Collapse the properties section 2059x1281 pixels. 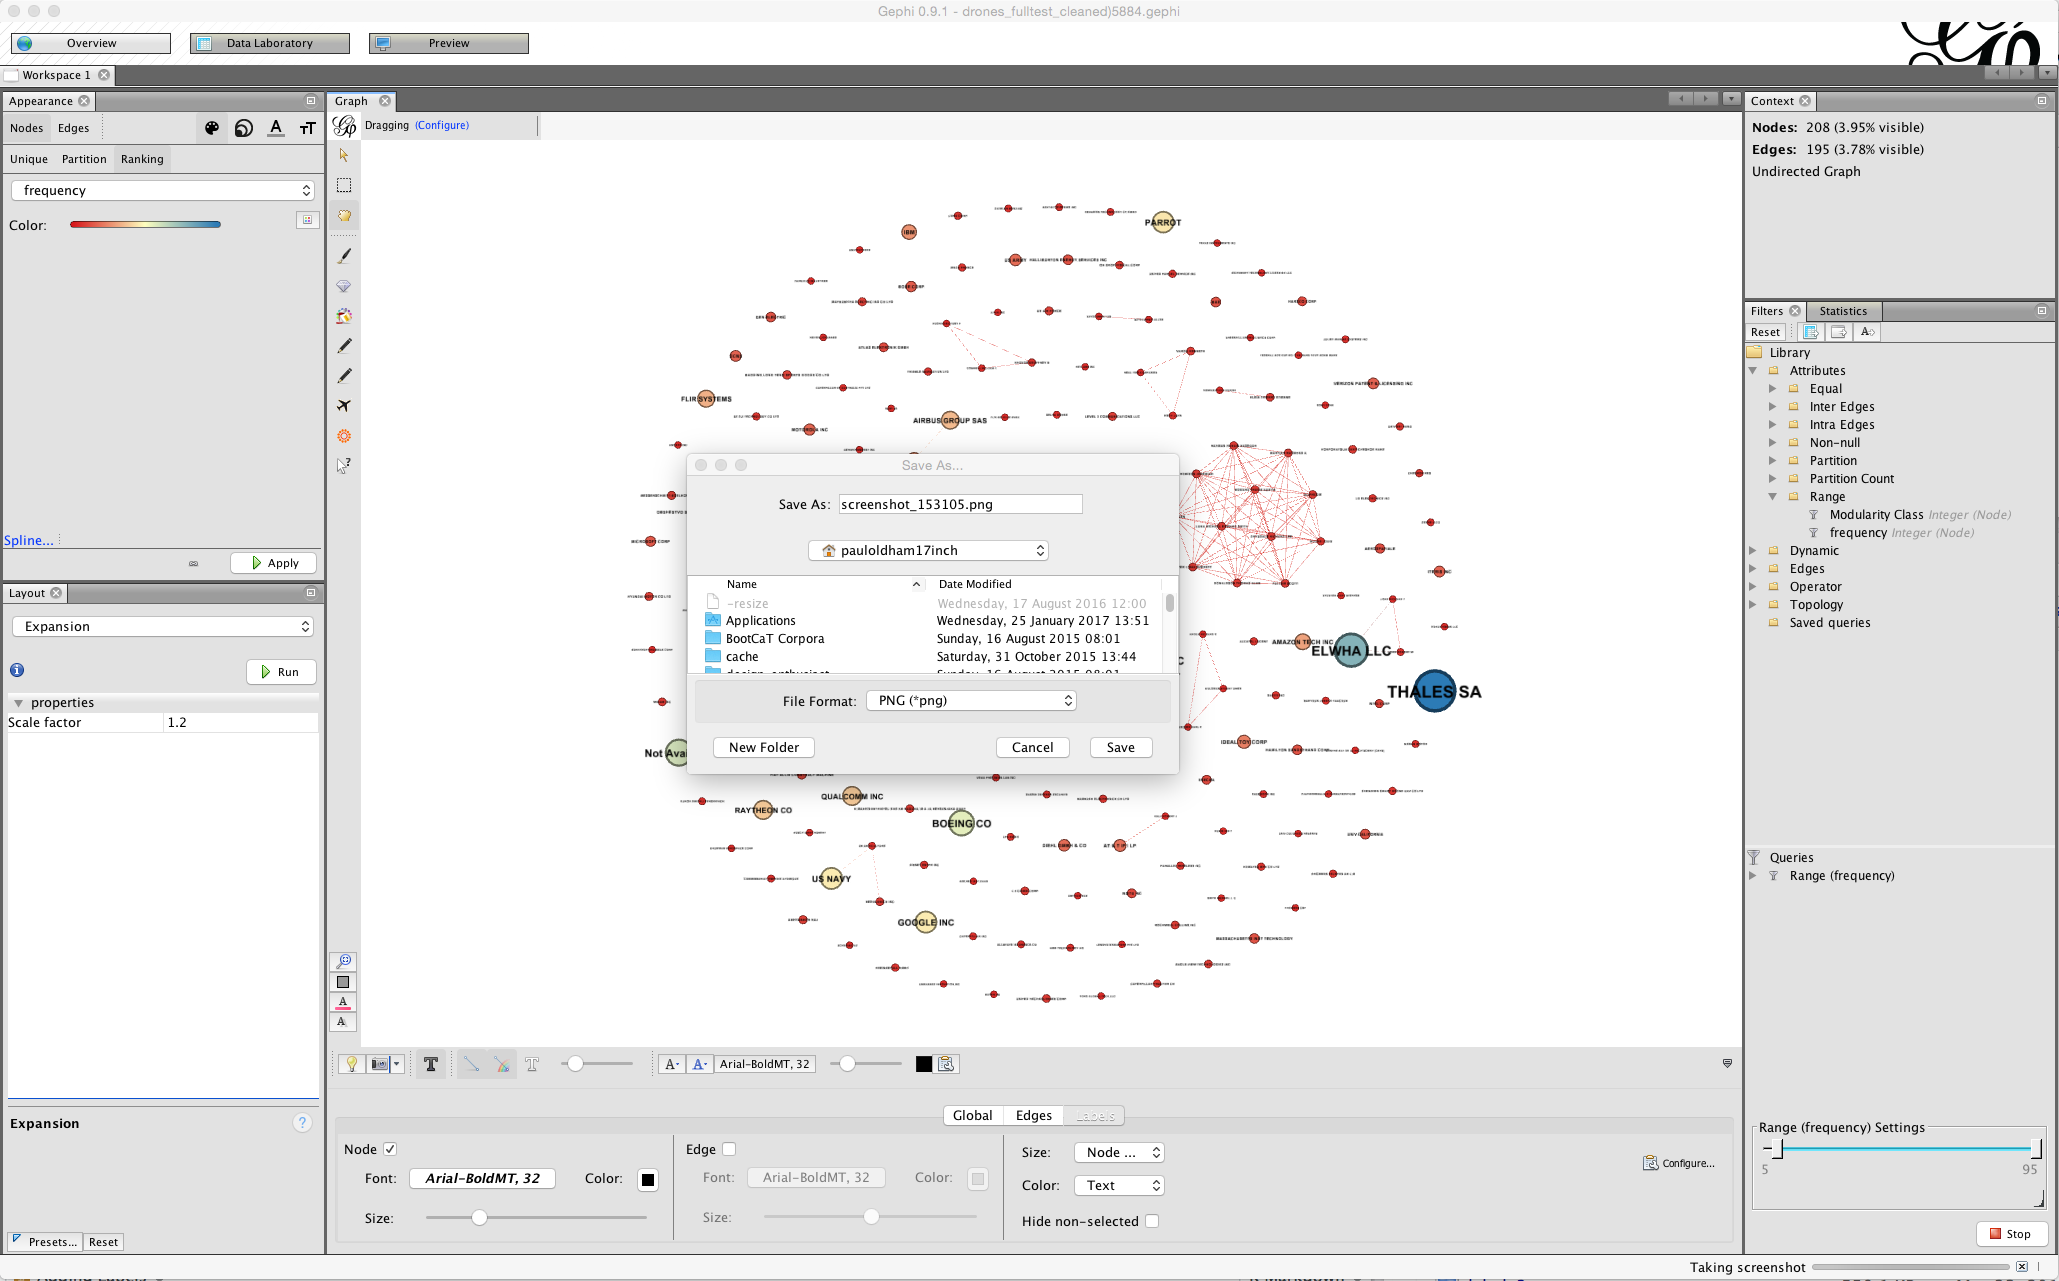pos(18,703)
